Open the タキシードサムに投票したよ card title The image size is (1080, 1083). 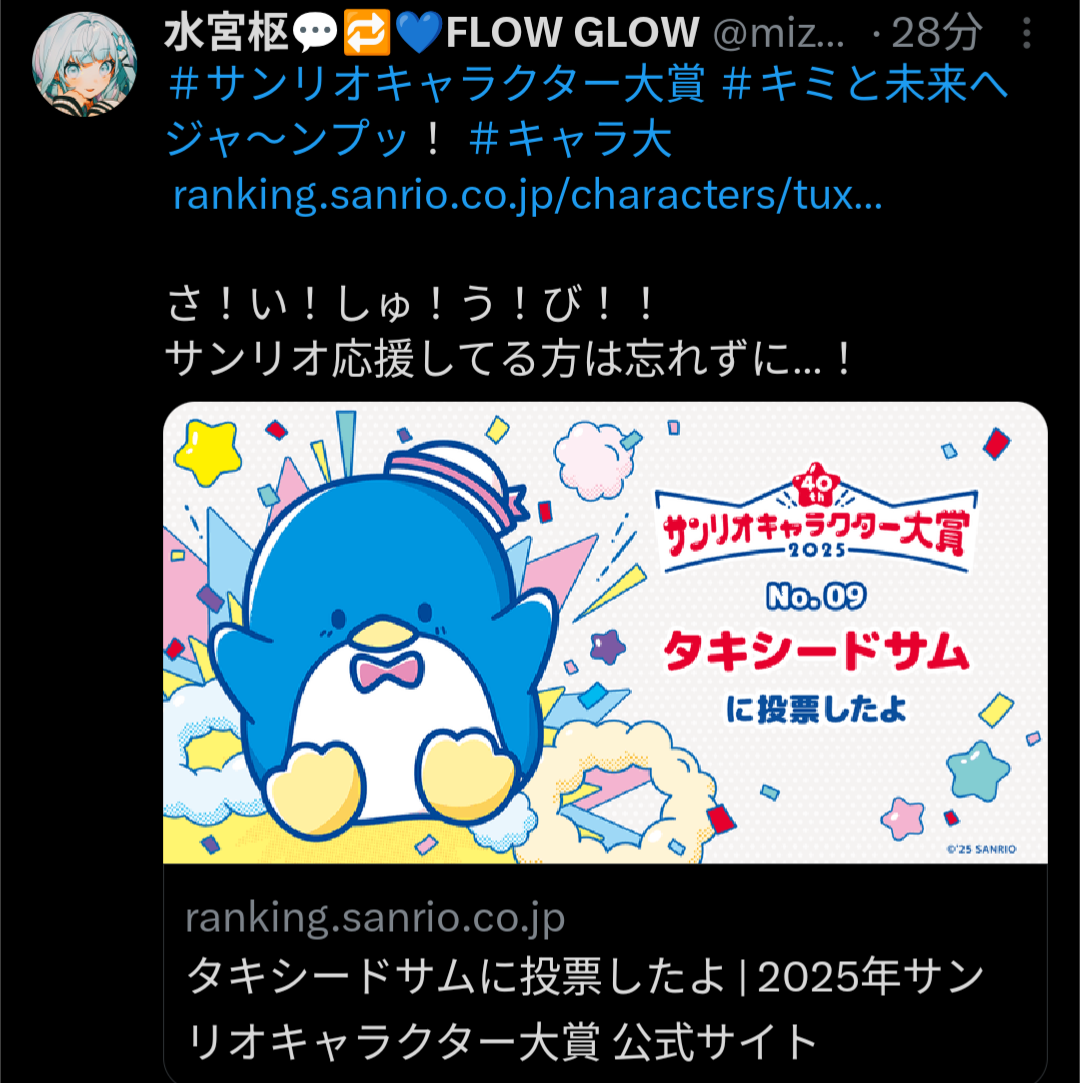[x=586, y=1008]
